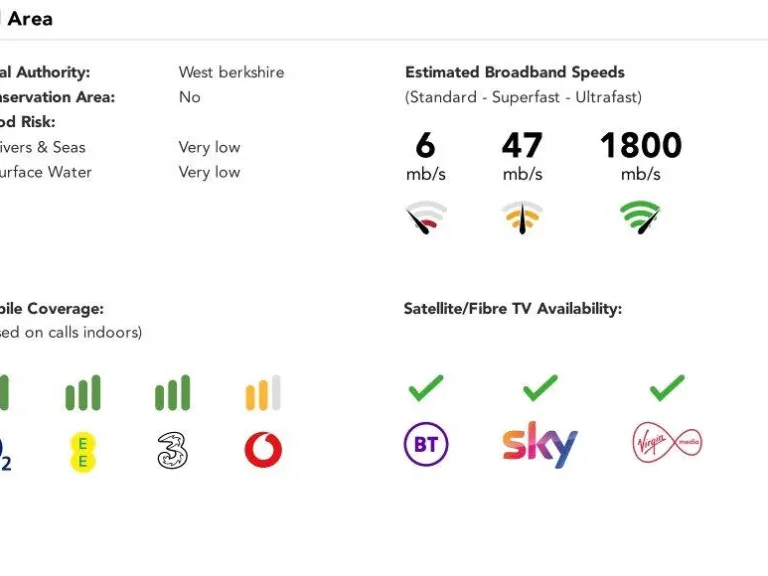
Task: Click the green signal bars above Three
Action: (x=172, y=393)
